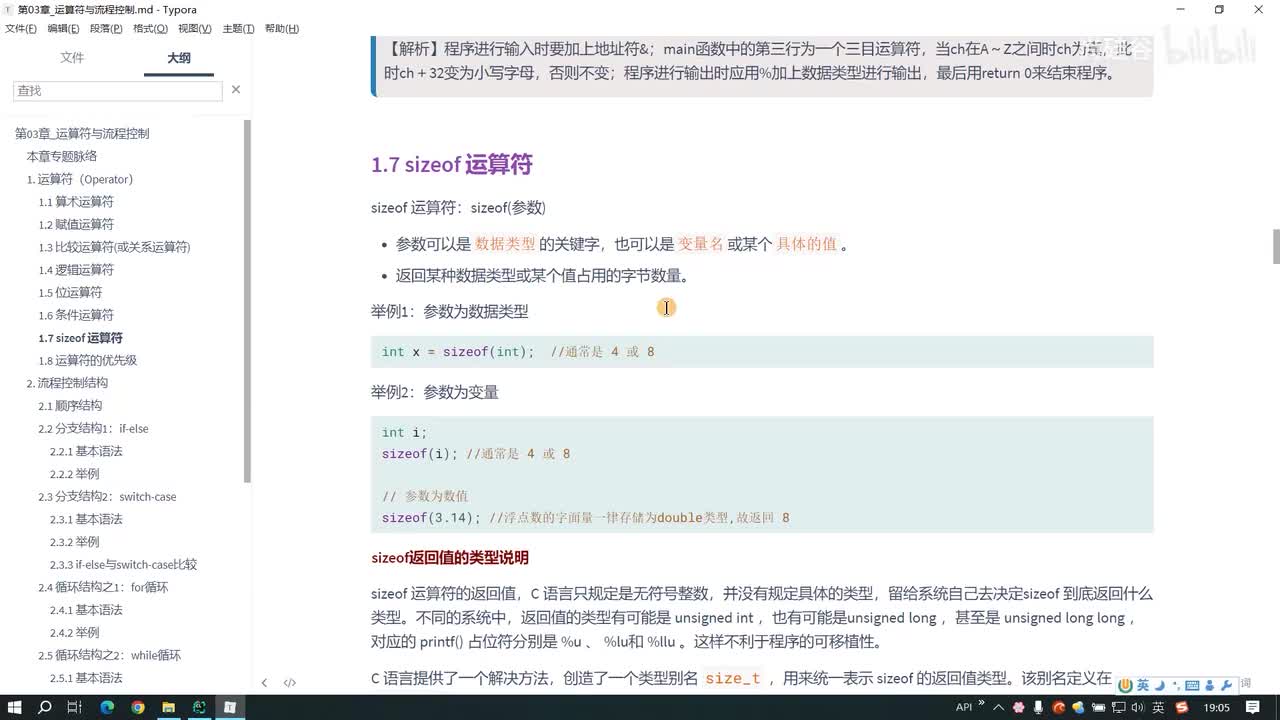This screenshot has width=1280, height=720.
Task: Click the size_t inline code text
Action: [x=732, y=678]
